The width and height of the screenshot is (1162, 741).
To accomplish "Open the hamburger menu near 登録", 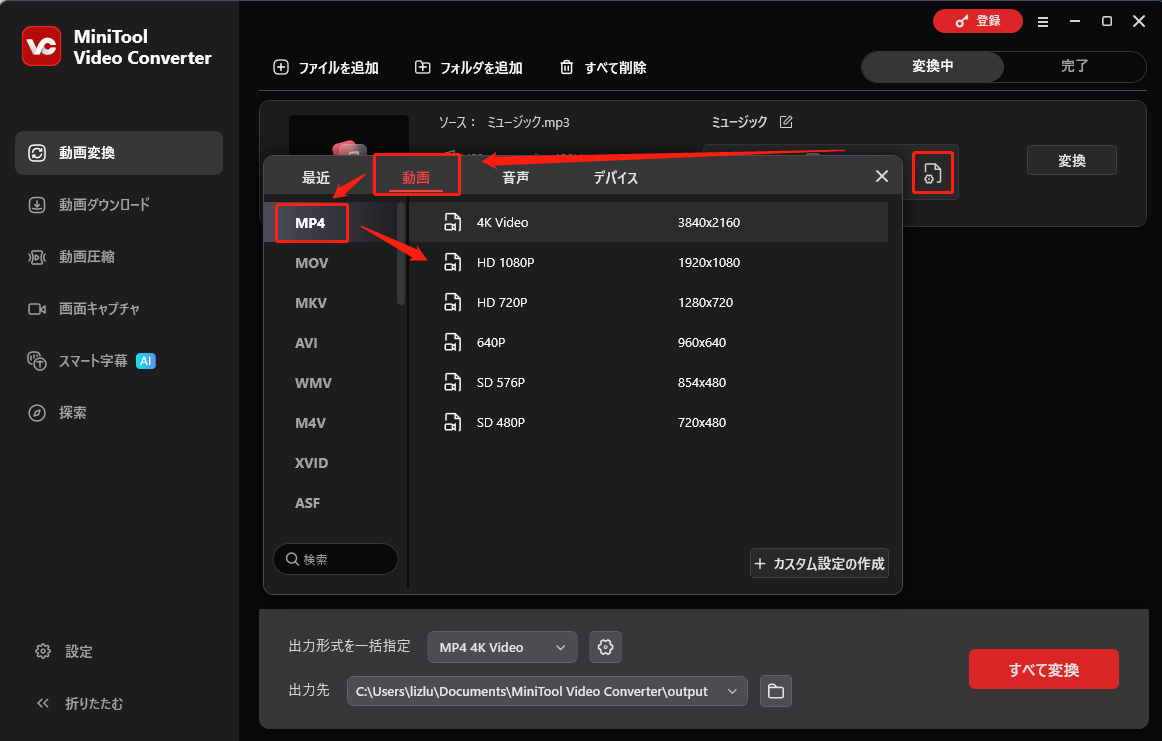I will pos(1042,21).
